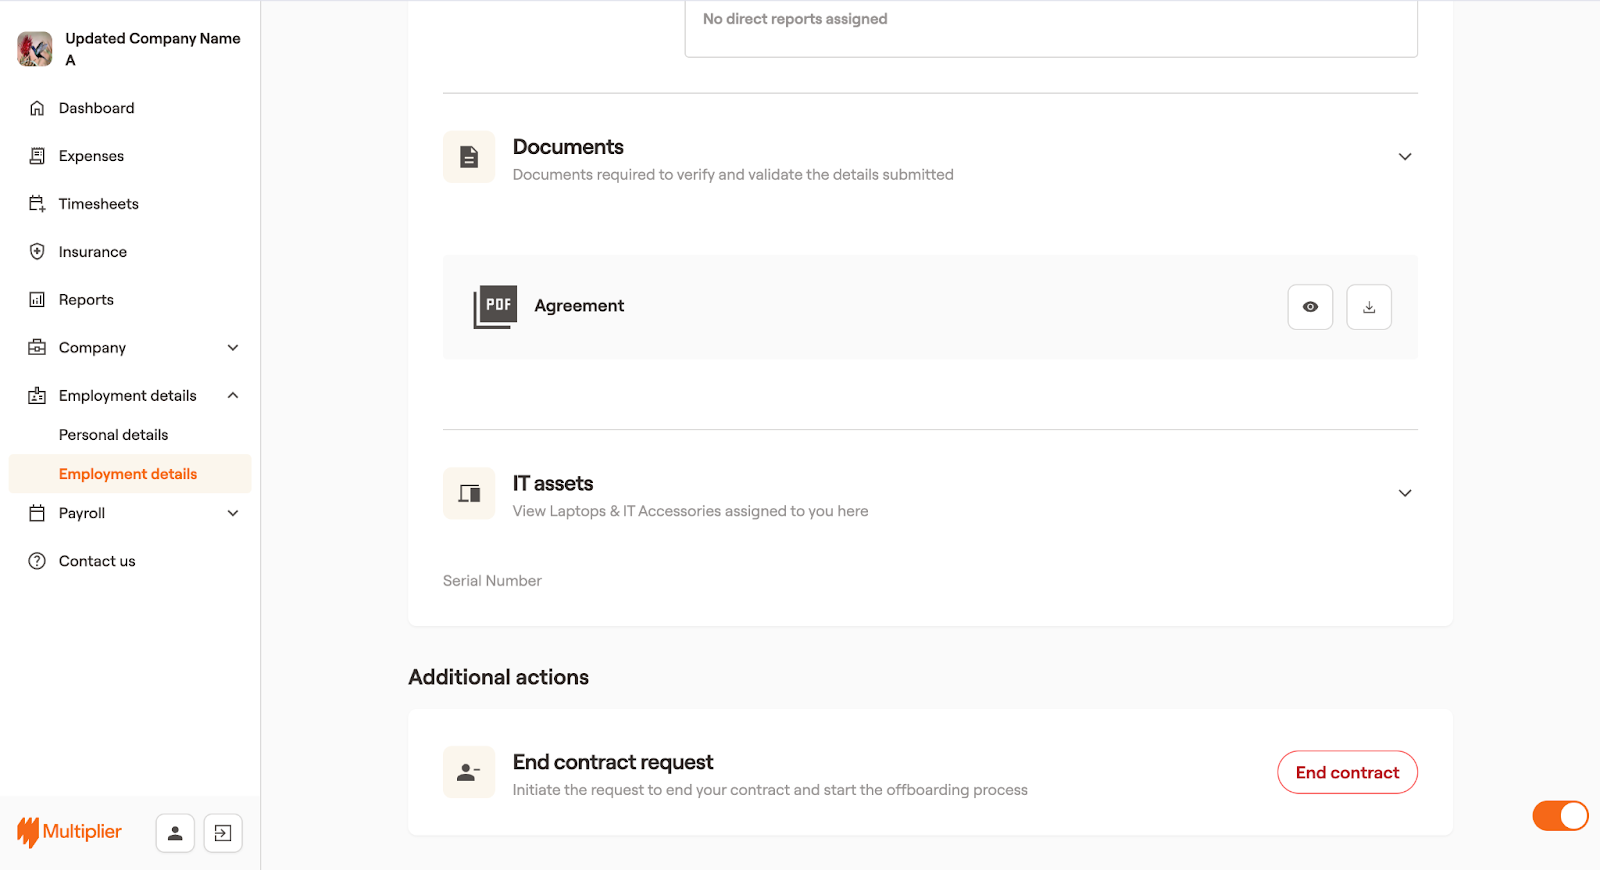Click the download icon for Agreement

point(1368,307)
